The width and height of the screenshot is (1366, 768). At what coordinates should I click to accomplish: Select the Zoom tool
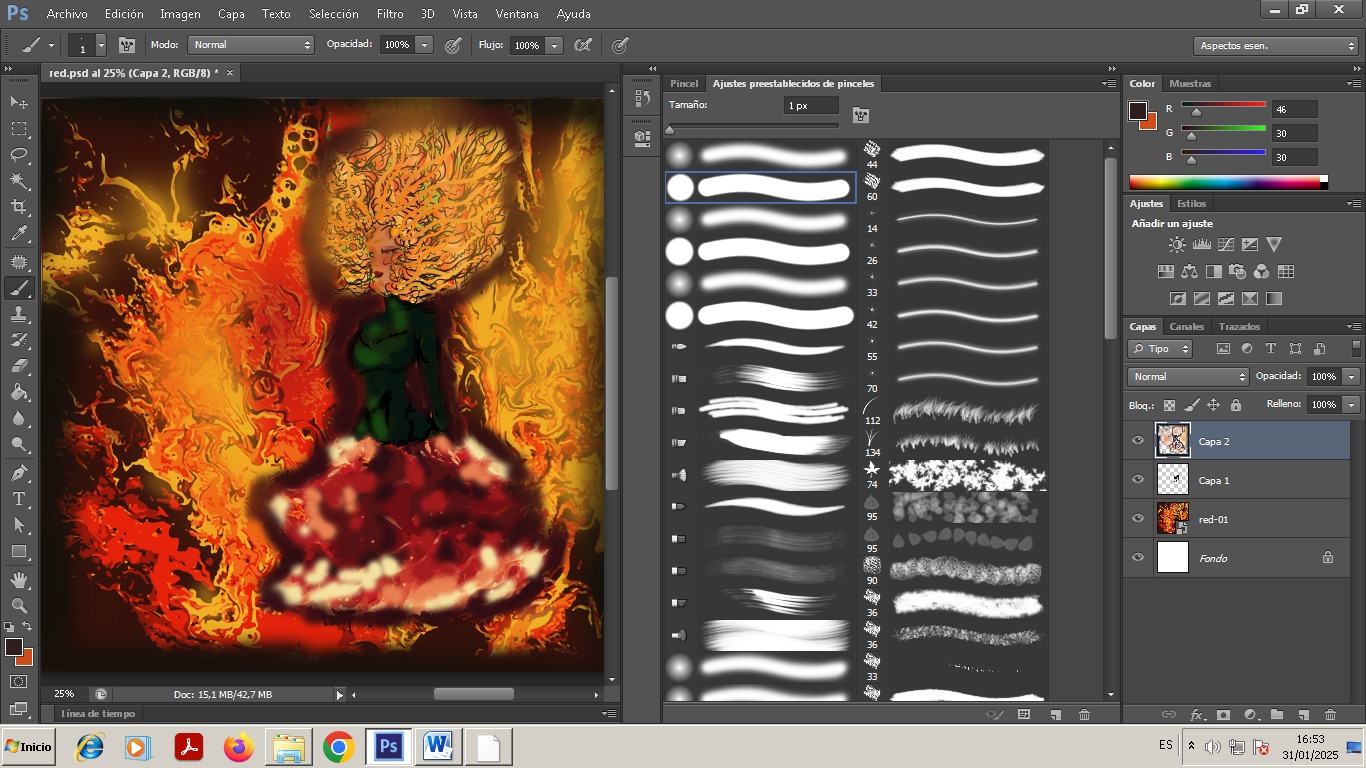tap(19, 605)
